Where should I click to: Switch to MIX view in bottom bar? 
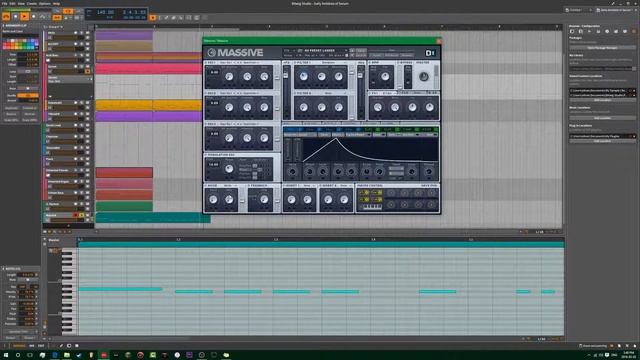[31, 346]
